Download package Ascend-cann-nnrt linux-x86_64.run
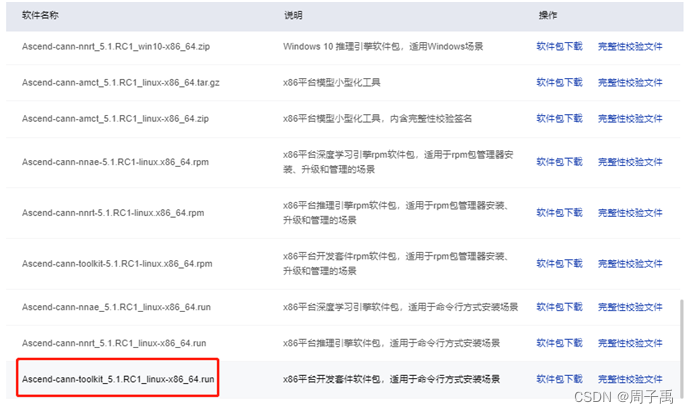 tap(559, 343)
